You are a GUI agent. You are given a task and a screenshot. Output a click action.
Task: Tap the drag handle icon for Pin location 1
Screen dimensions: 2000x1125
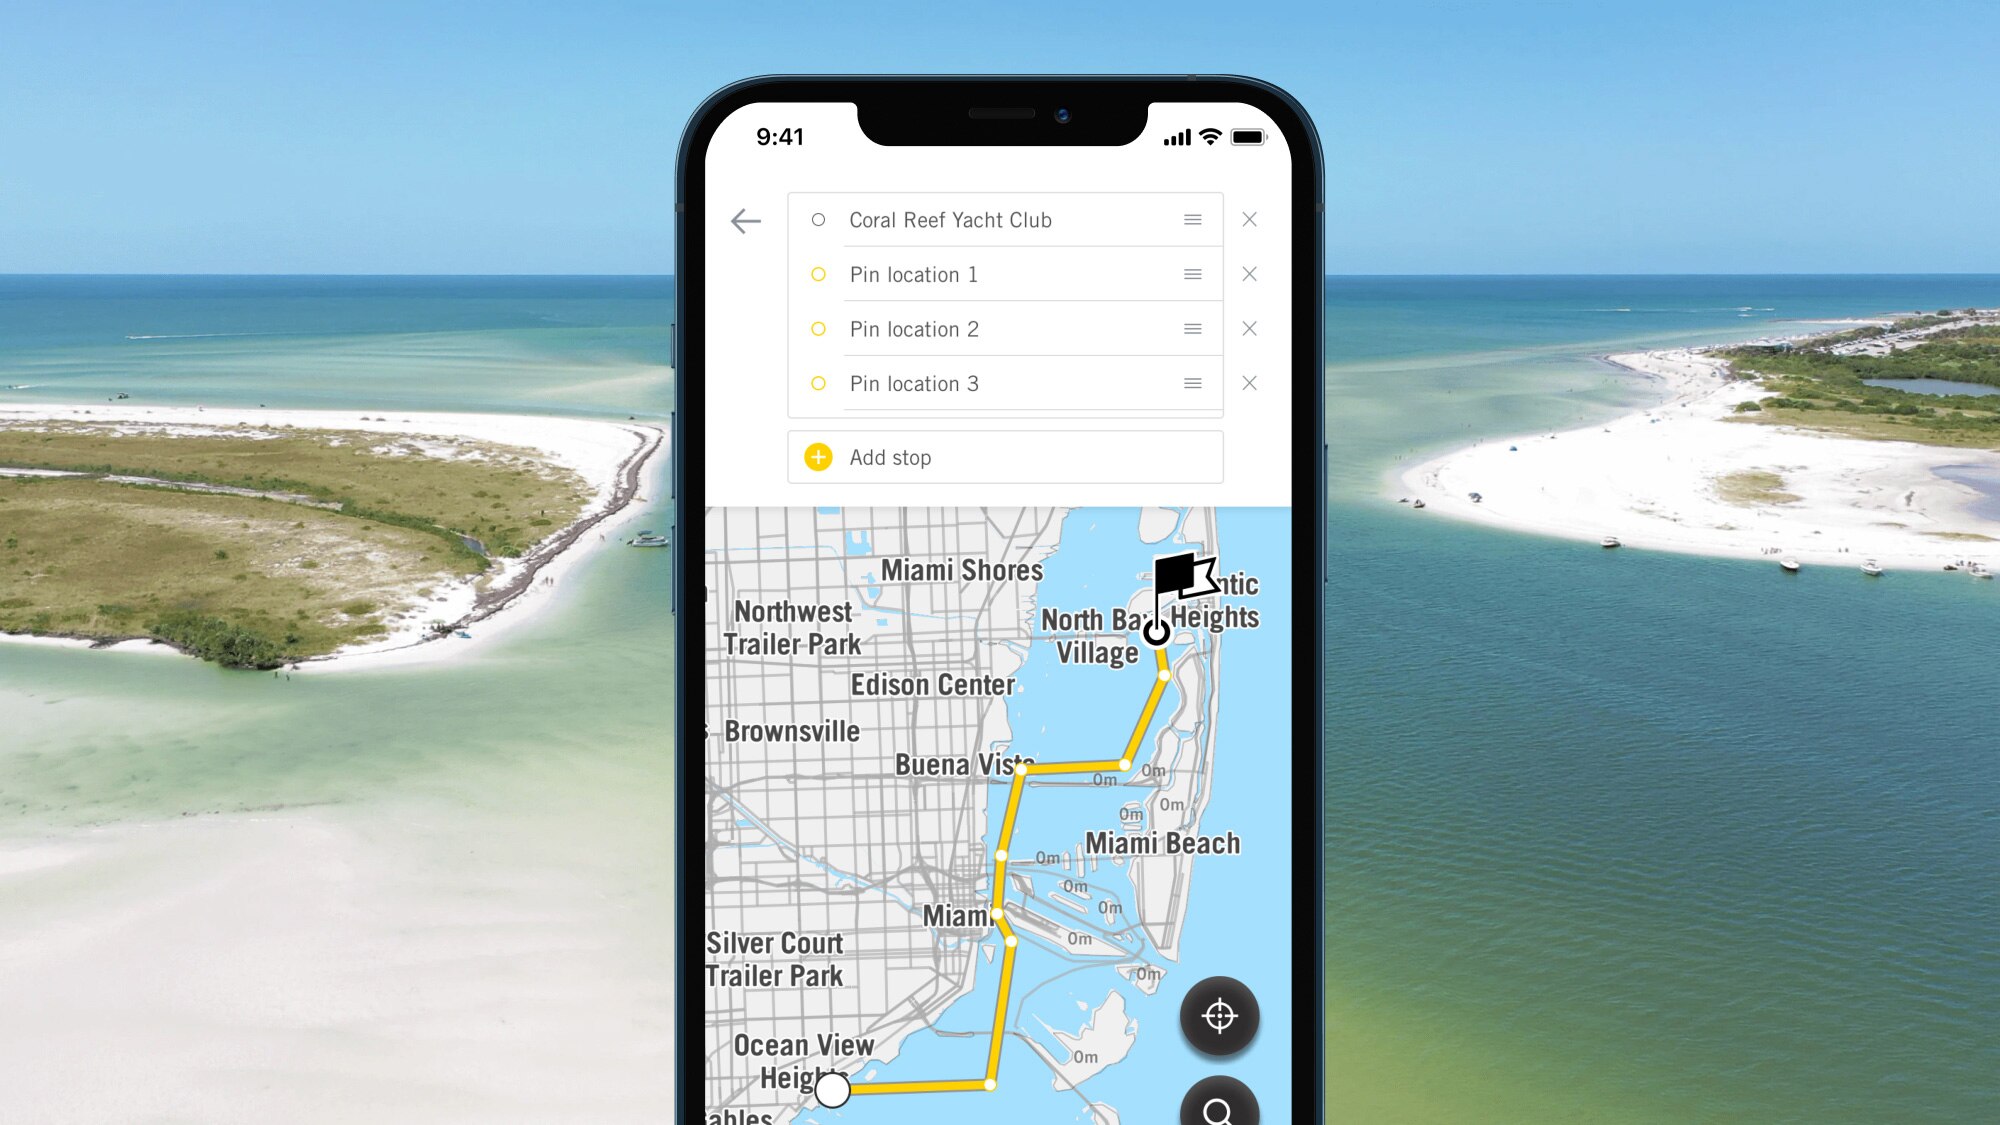click(1194, 273)
